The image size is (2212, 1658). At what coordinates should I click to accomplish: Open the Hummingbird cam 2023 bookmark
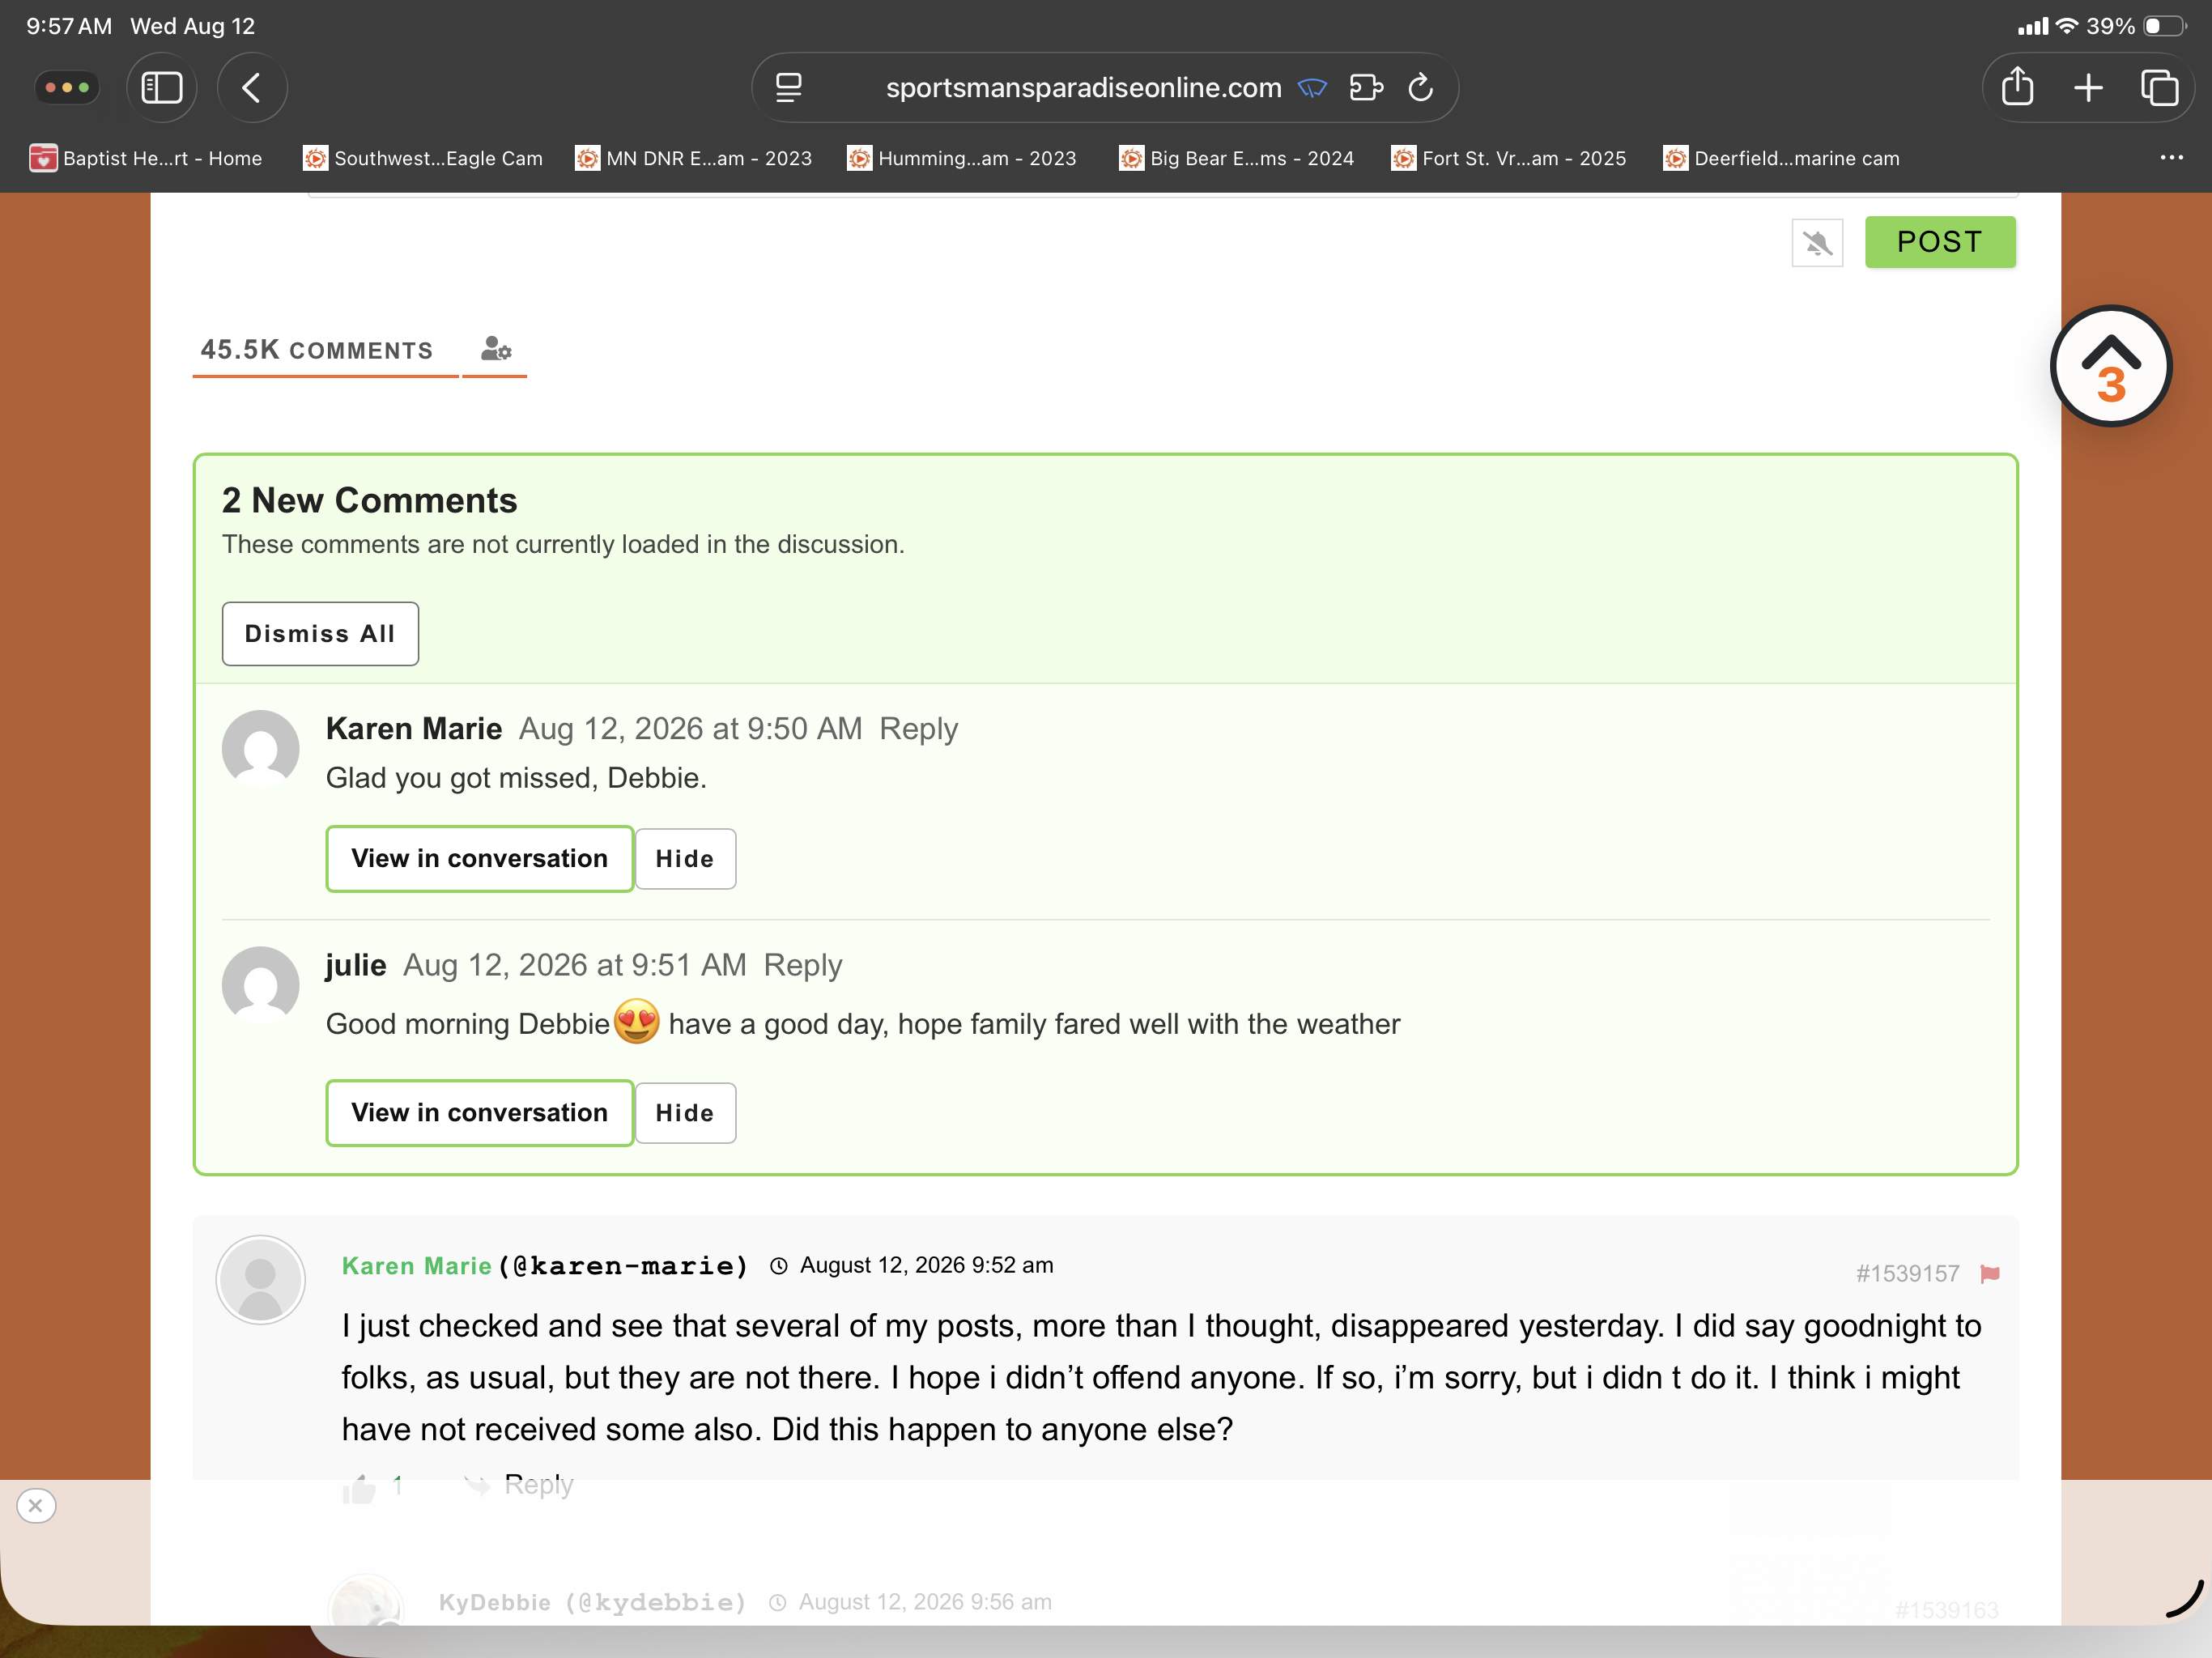tap(962, 158)
